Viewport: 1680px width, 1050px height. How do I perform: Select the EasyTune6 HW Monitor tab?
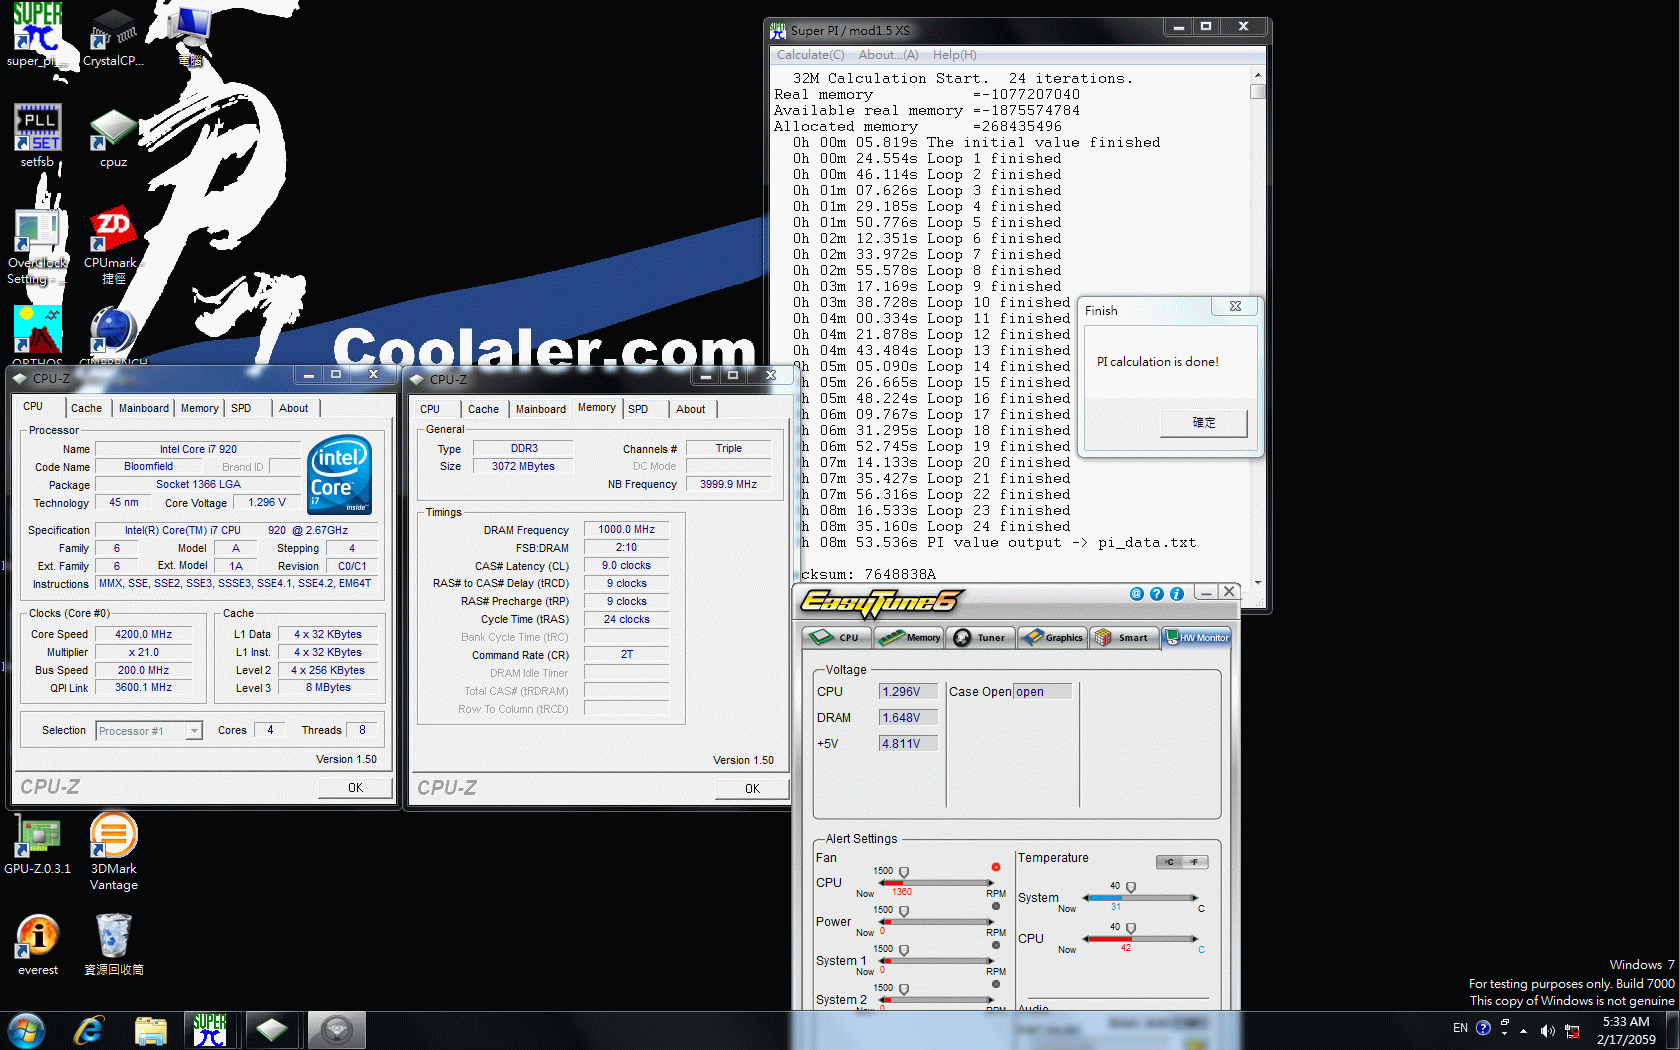[1196, 637]
